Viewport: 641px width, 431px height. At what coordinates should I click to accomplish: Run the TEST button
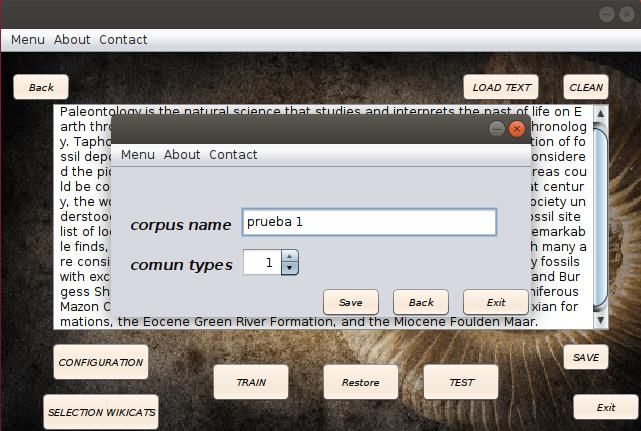click(461, 382)
